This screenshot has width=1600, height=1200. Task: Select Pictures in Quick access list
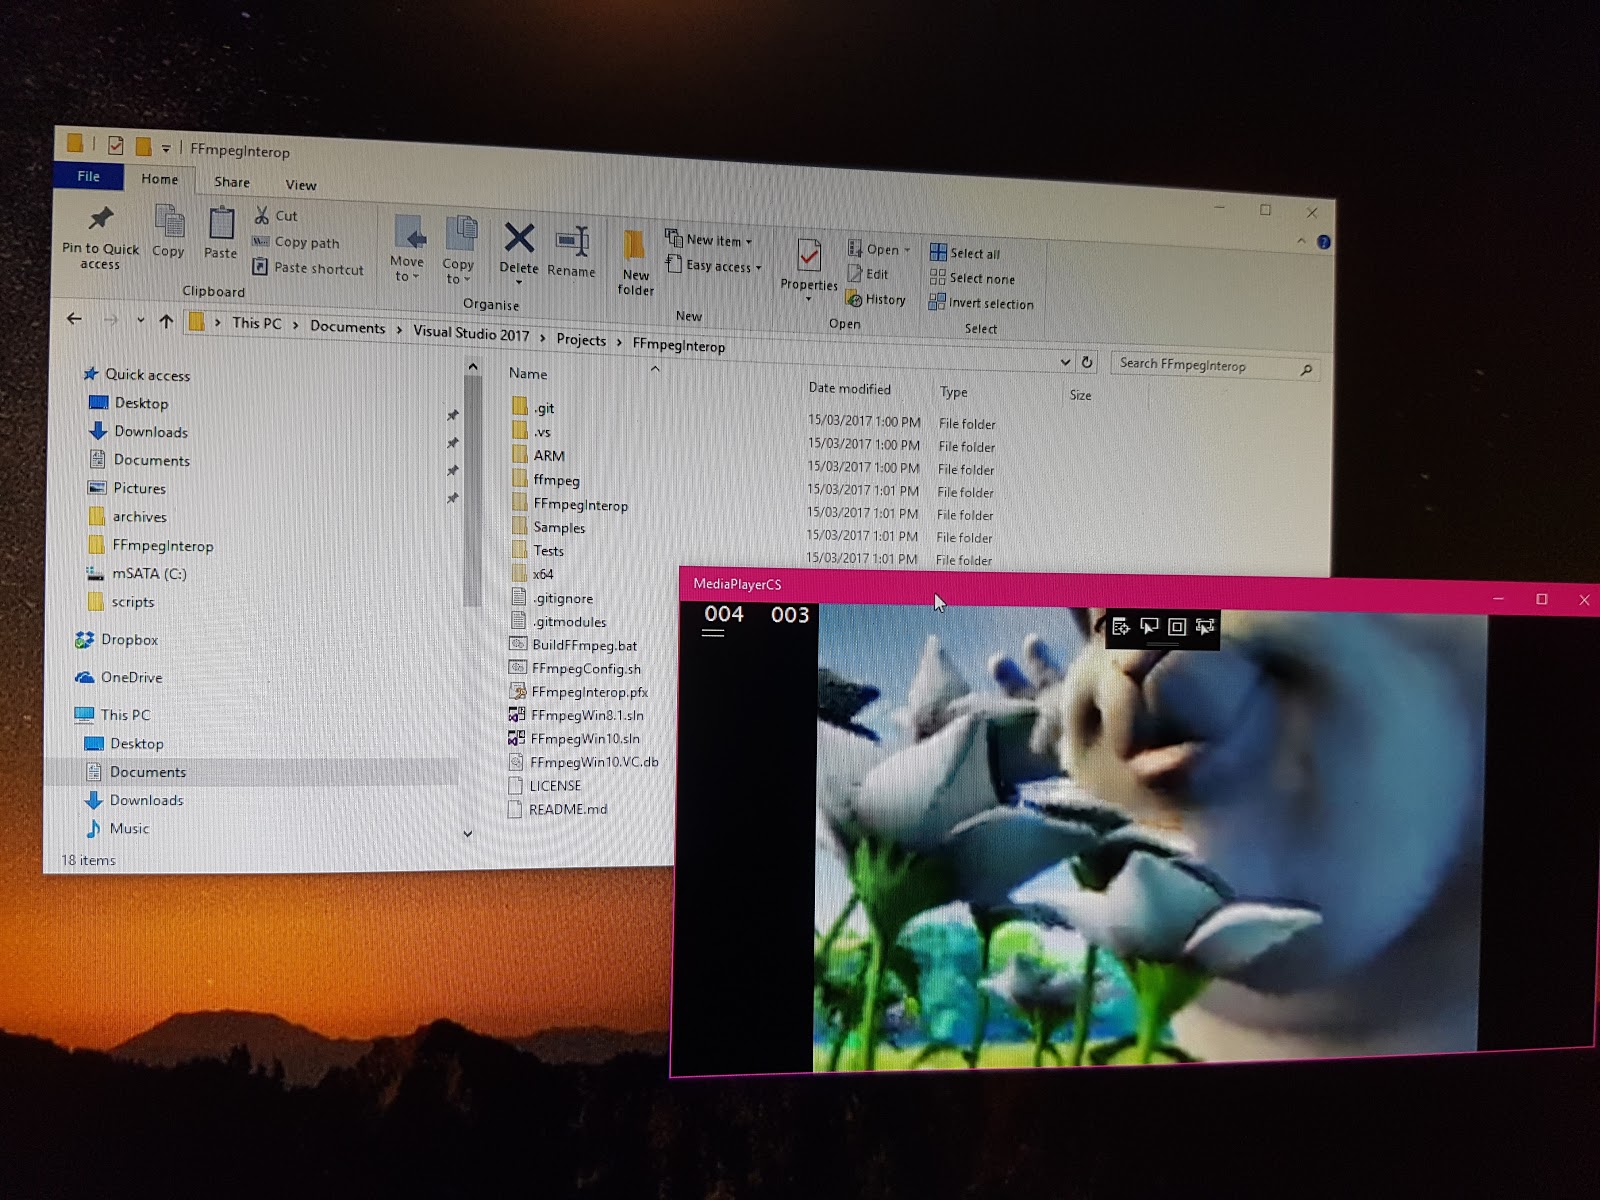point(126,488)
